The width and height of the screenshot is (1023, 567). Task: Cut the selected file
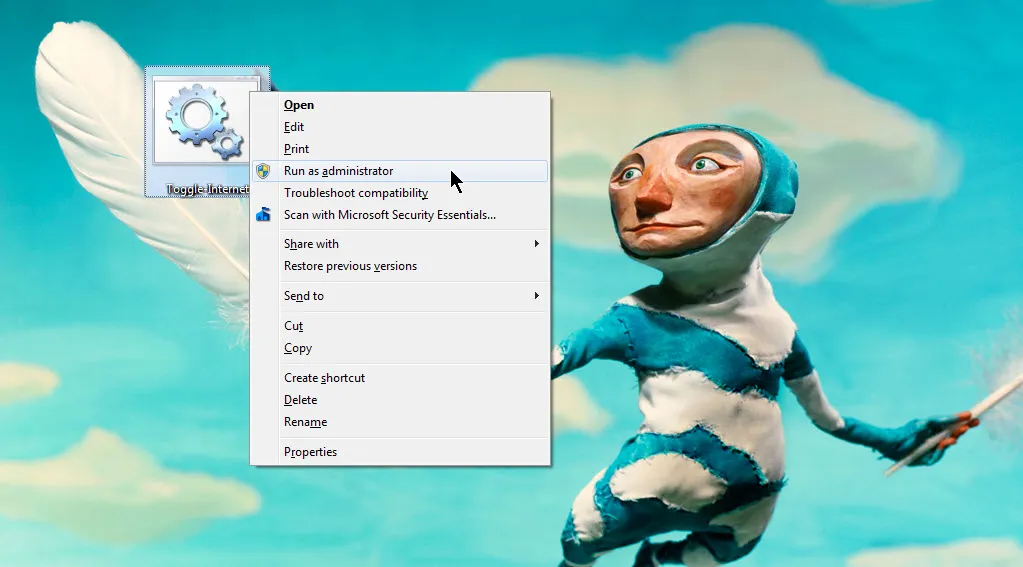[x=293, y=326]
